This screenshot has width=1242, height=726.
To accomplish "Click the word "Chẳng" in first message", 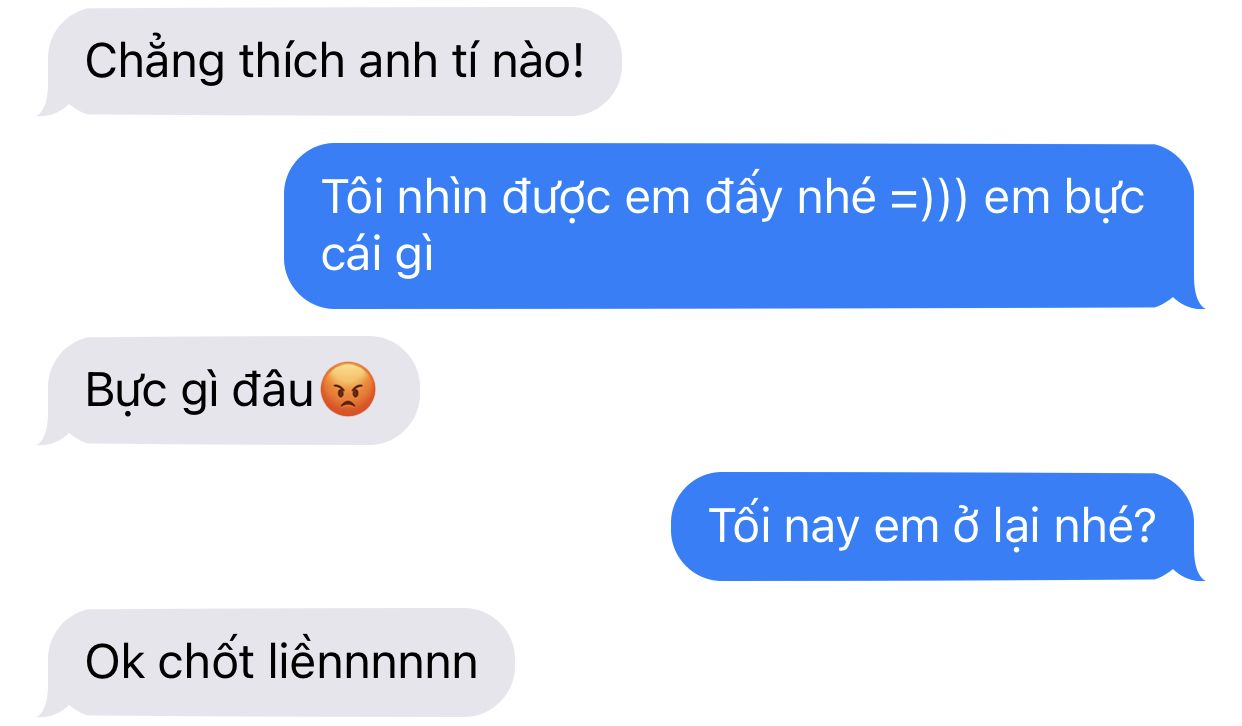I will pyautogui.click(x=140, y=62).
